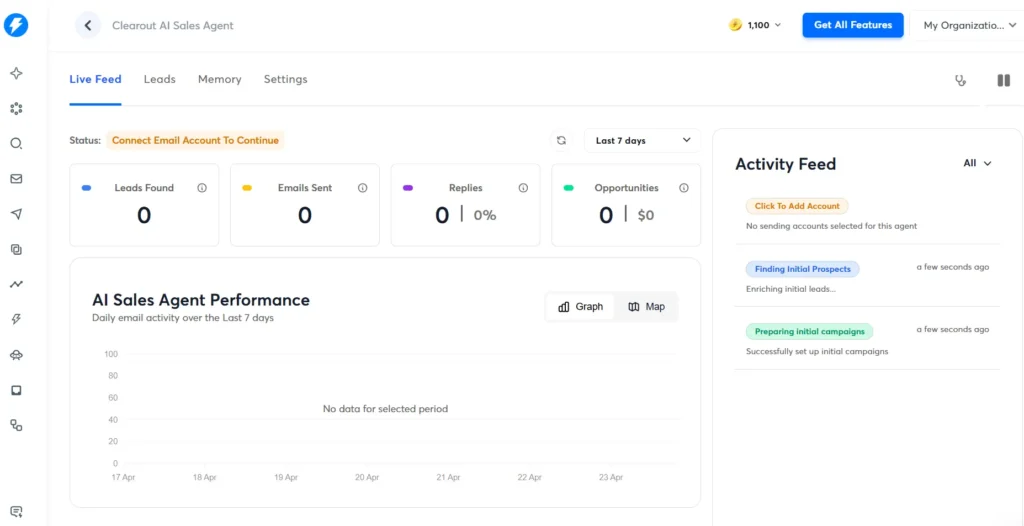Show info for Leads Found
This screenshot has height=526, width=1024.
(202, 188)
